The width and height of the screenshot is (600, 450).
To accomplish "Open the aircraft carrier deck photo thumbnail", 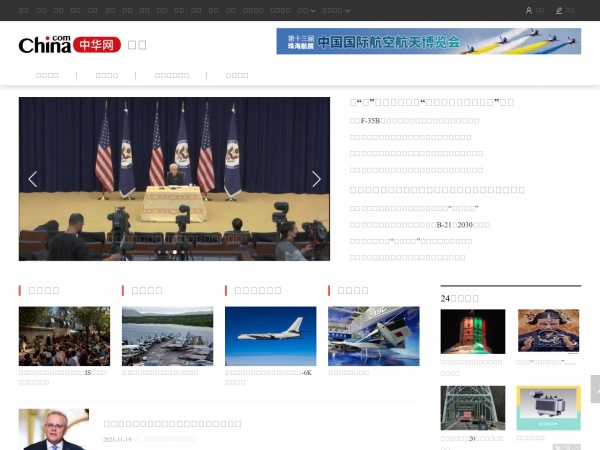I will tap(168, 336).
